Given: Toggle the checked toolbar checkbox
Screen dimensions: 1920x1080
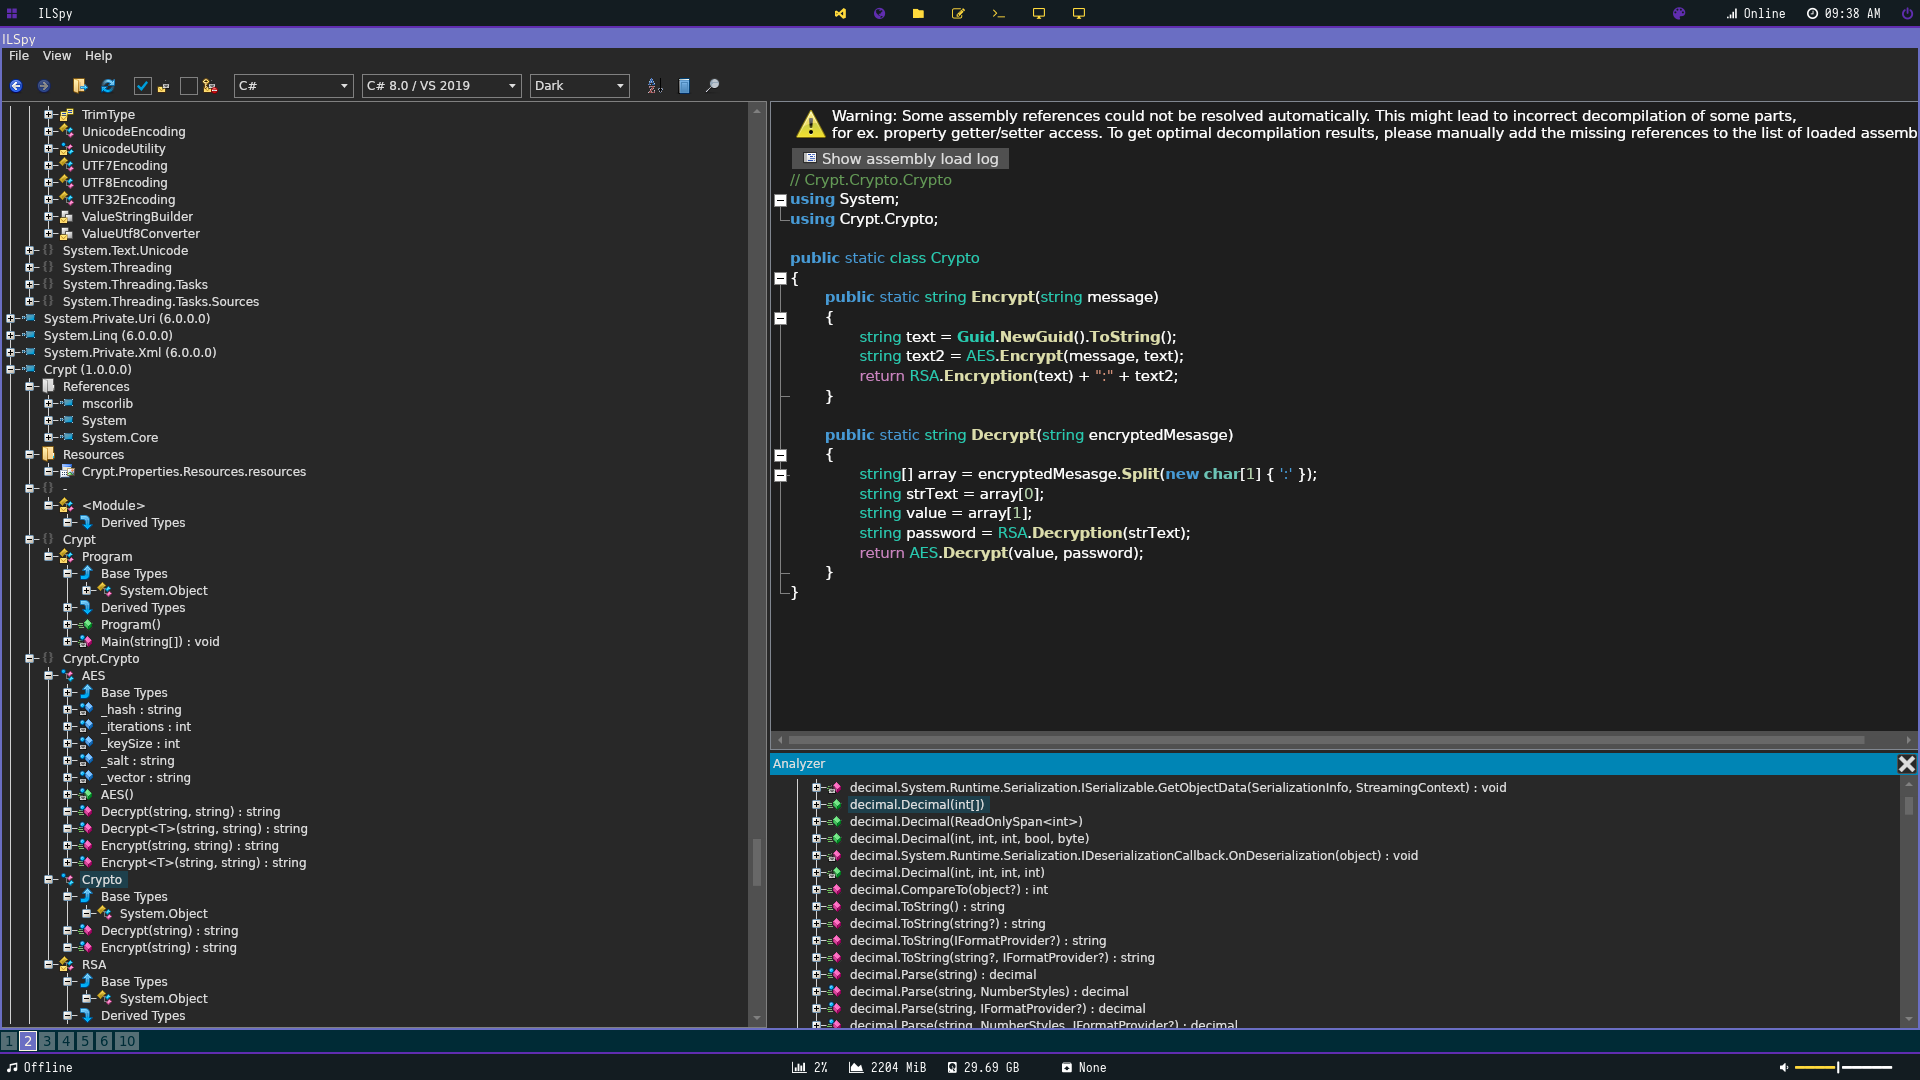Looking at the screenshot, I should (x=142, y=86).
